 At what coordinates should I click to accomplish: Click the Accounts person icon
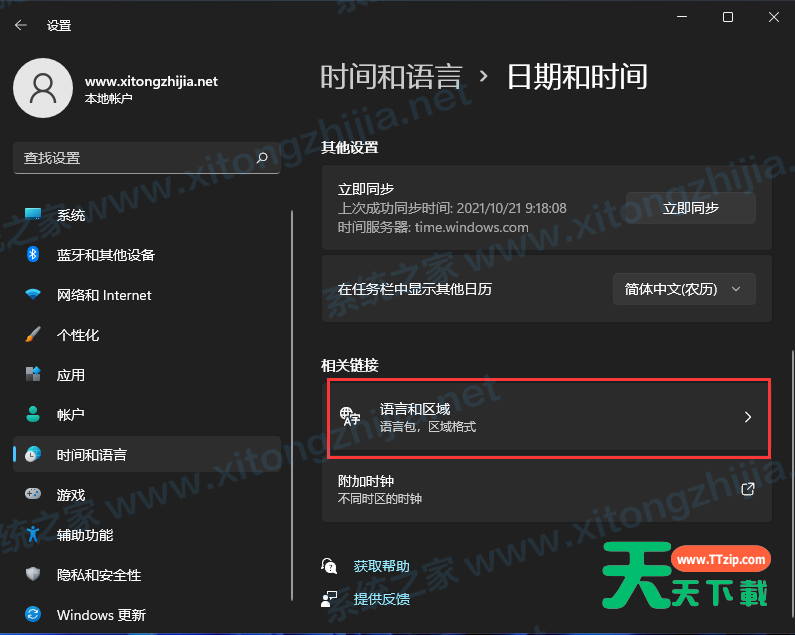click(x=33, y=414)
